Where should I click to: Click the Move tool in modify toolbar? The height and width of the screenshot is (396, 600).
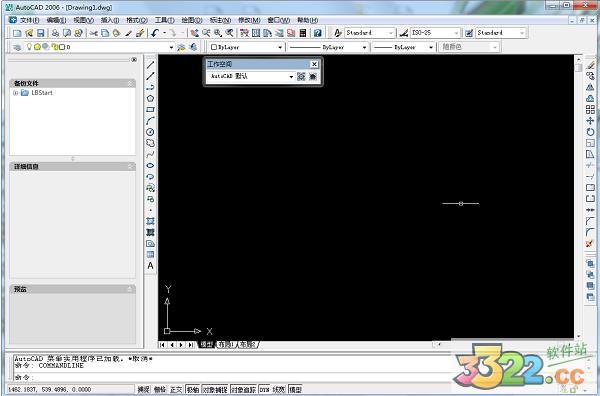coord(590,121)
